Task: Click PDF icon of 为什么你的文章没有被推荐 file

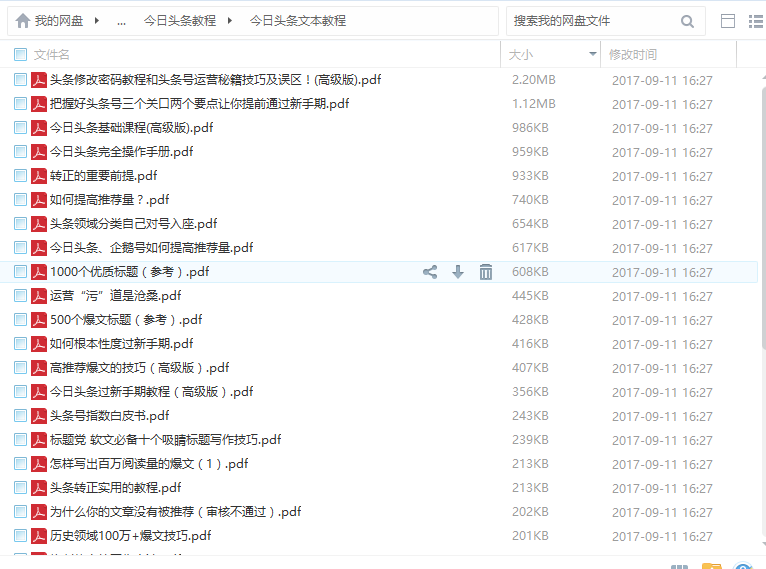Action: coord(39,512)
